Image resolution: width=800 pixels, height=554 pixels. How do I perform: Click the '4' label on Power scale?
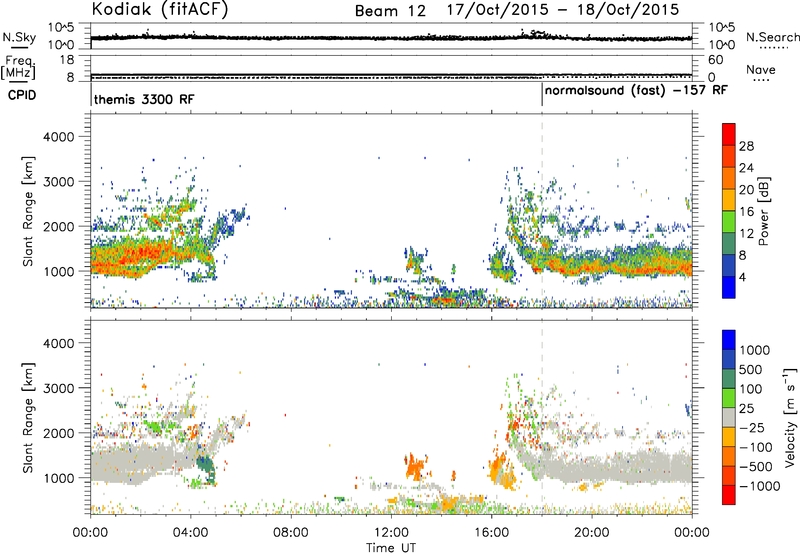pos(742,277)
